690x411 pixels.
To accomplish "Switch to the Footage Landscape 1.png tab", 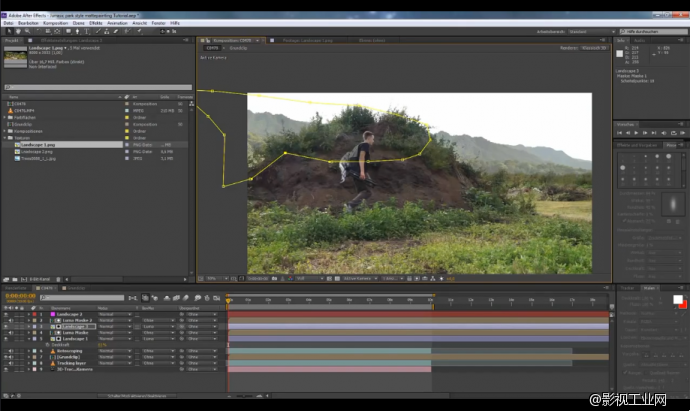I will tap(307, 40).
